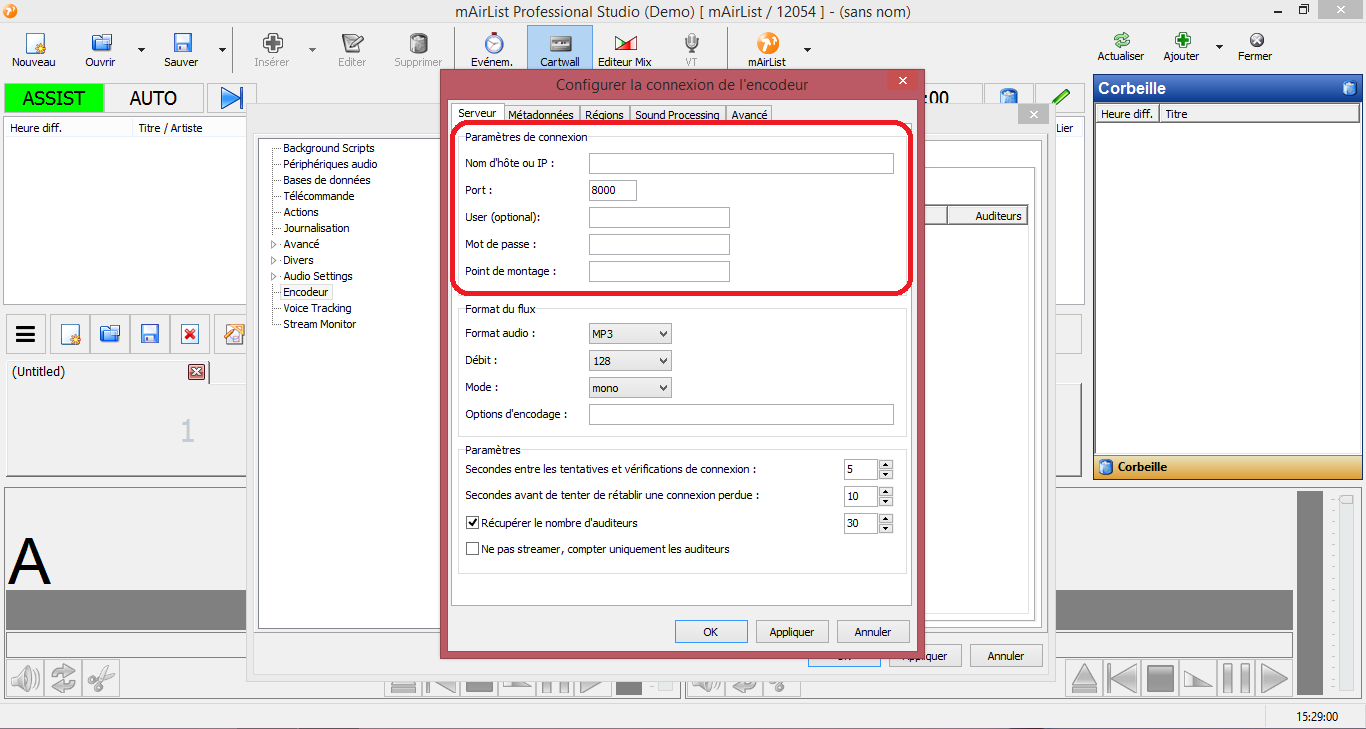1366x729 pixels.
Task: Expand the Avancé tree node
Action: point(274,244)
